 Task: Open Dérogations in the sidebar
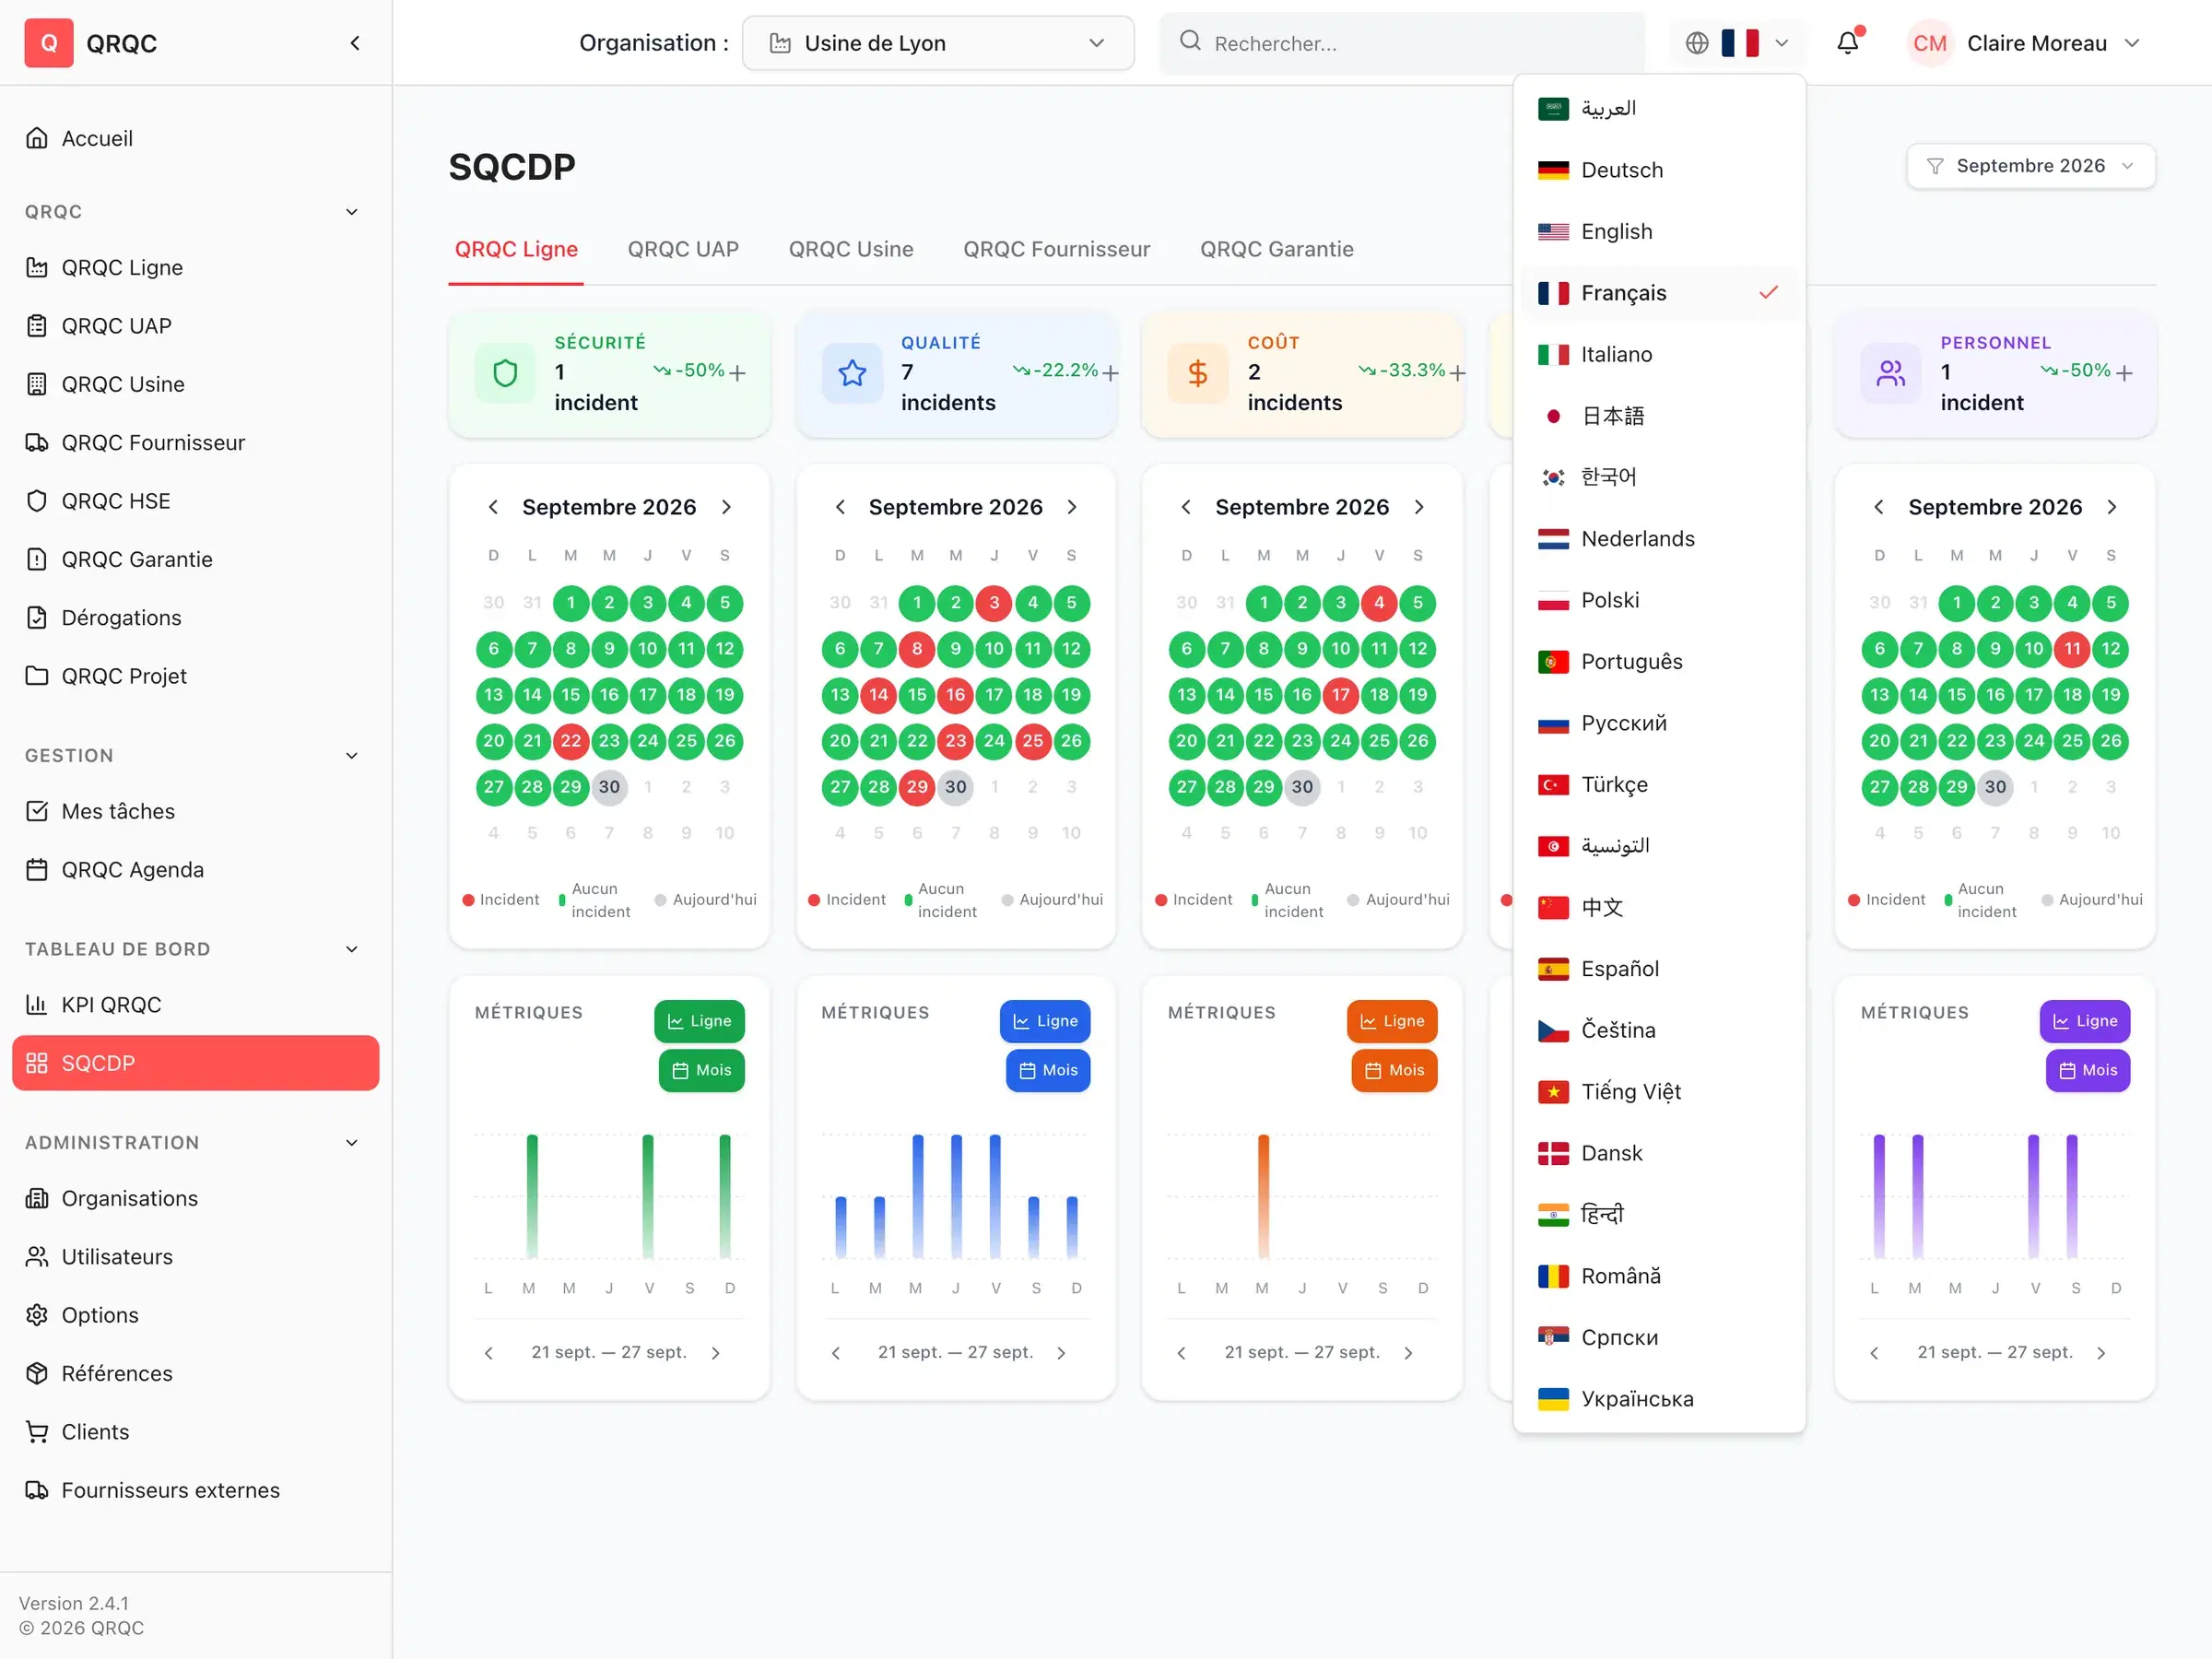(x=196, y=617)
